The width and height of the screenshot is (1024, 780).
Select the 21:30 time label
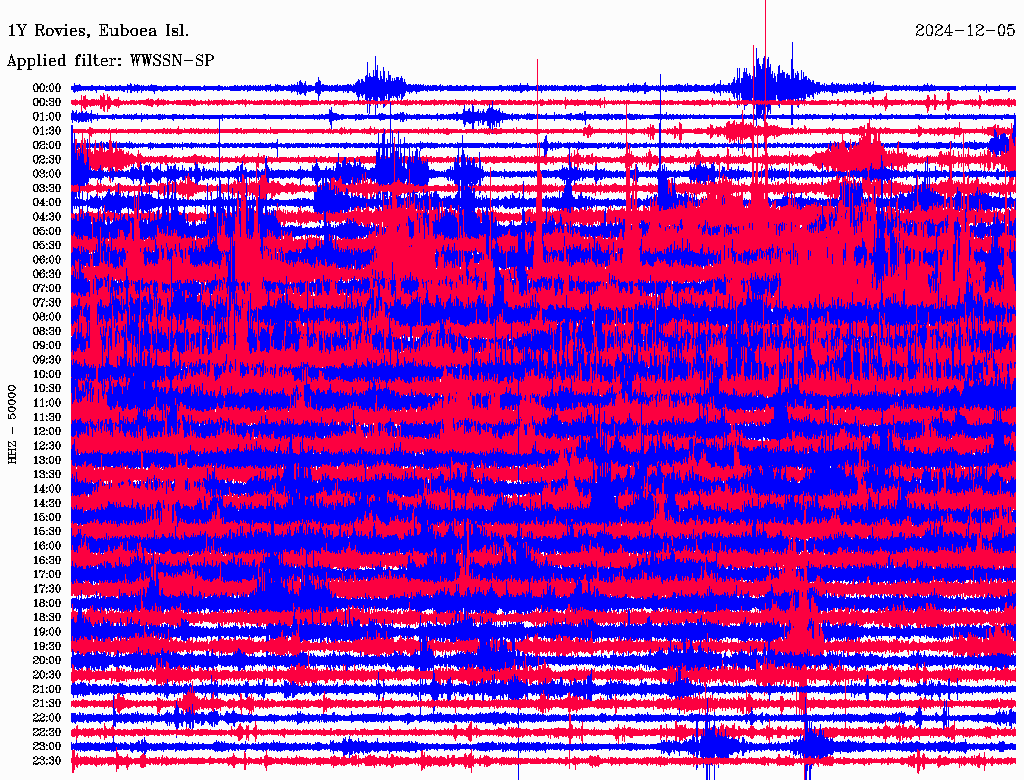point(47,703)
